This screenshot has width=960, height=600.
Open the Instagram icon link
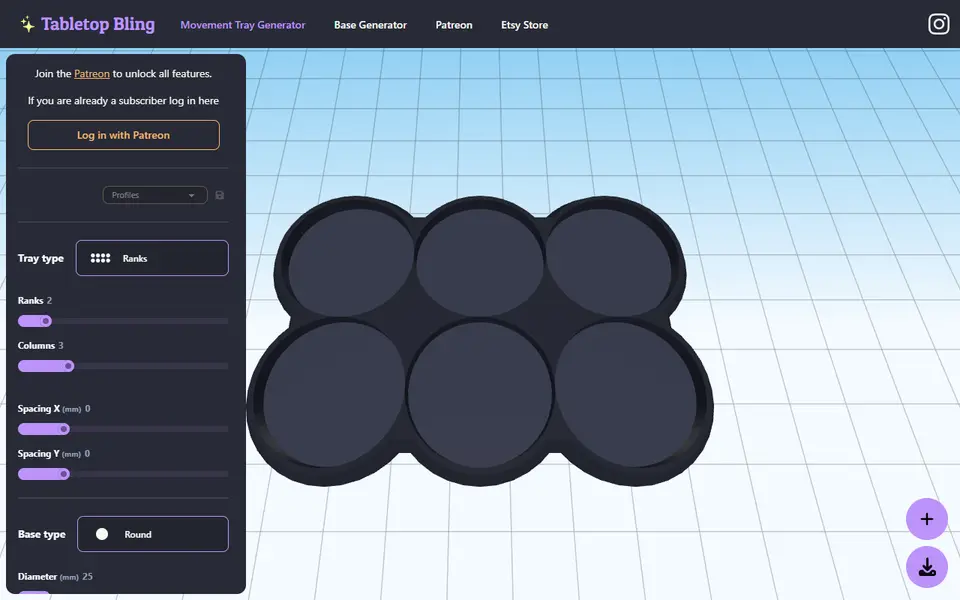click(x=938, y=24)
